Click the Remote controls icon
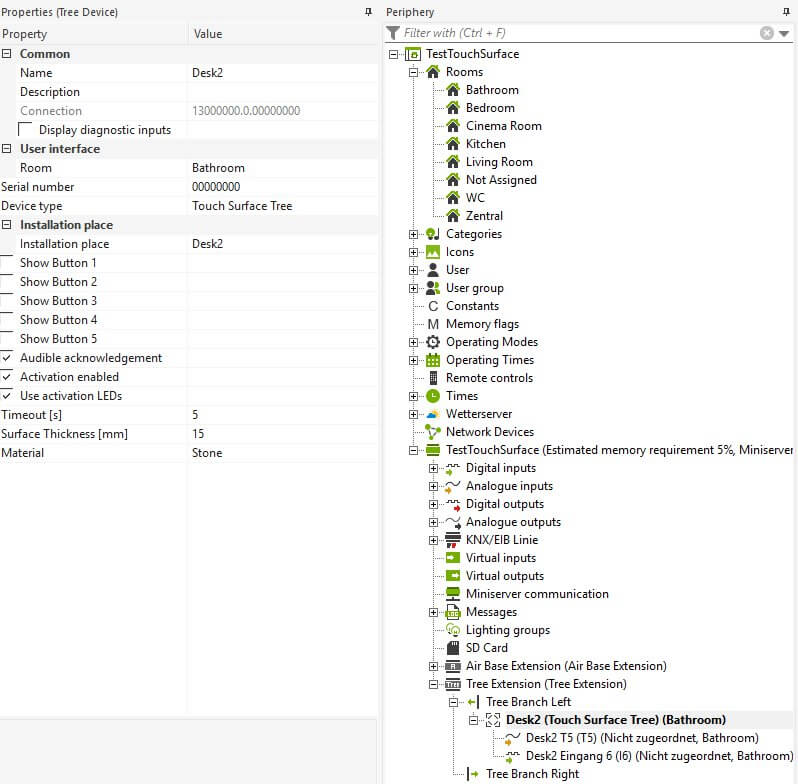798x784 pixels. pyautogui.click(x=433, y=378)
